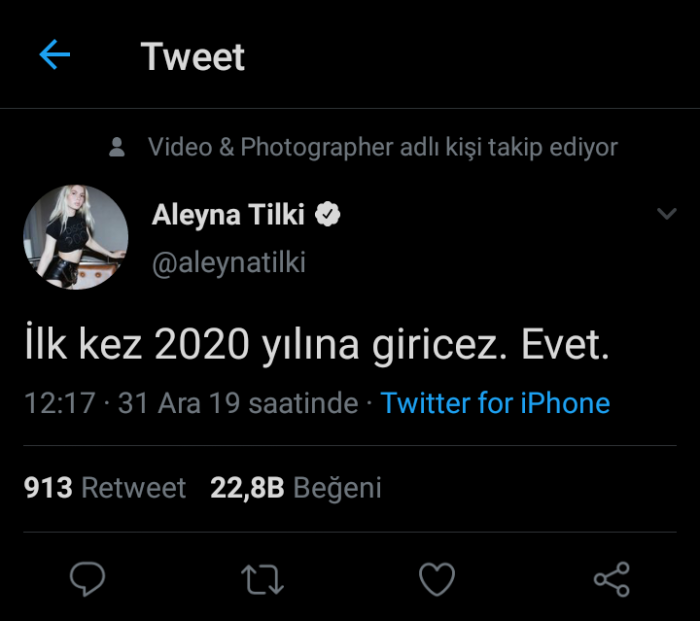Viewport: 700px width, 621px height.
Task: Open the Twitter for iPhone source link
Action: tap(495, 403)
